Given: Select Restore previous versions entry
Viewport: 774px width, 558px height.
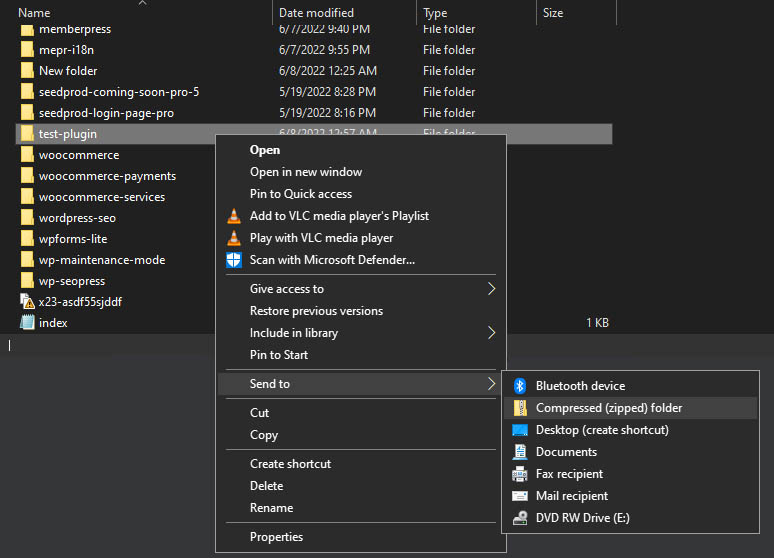Looking at the screenshot, I should point(316,311).
